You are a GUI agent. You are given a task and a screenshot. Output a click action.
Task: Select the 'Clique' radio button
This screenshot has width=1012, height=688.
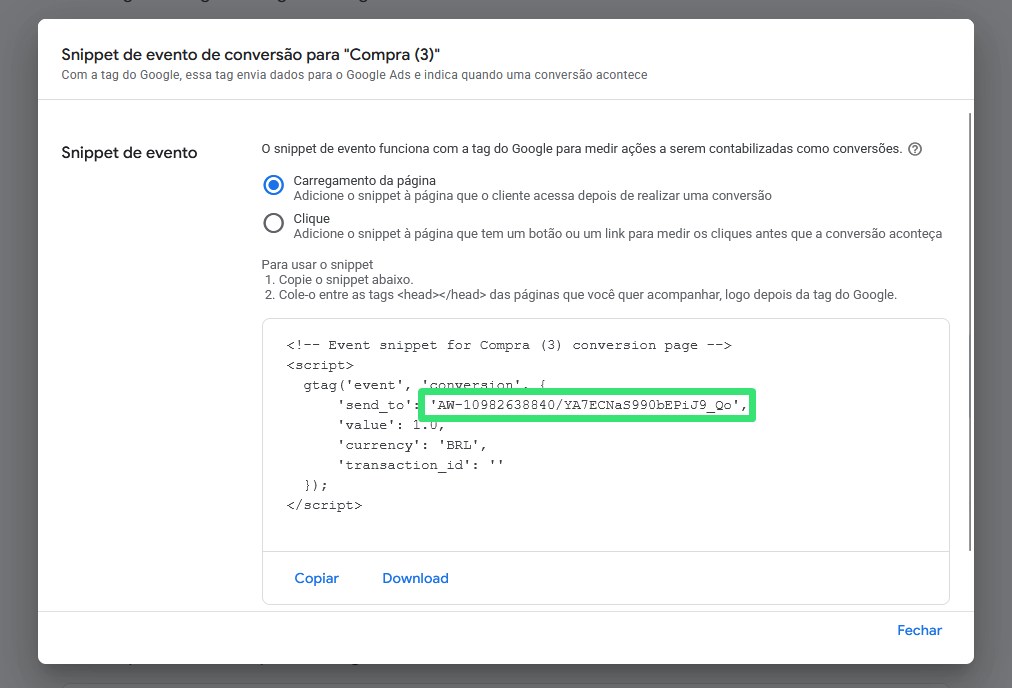[x=273, y=224]
